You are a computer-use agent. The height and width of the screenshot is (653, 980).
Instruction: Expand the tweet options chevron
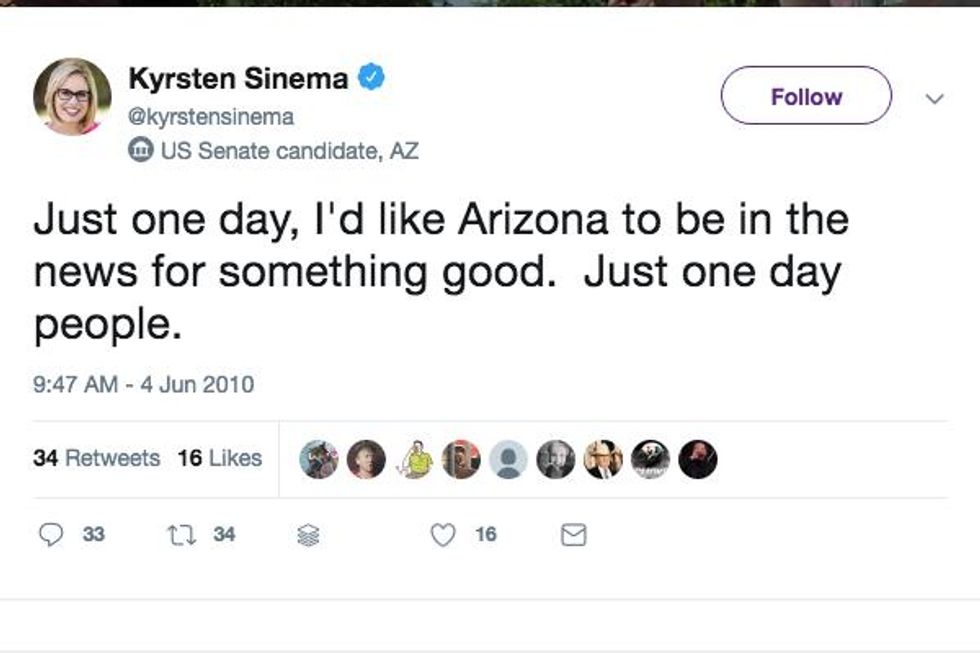tap(935, 98)
